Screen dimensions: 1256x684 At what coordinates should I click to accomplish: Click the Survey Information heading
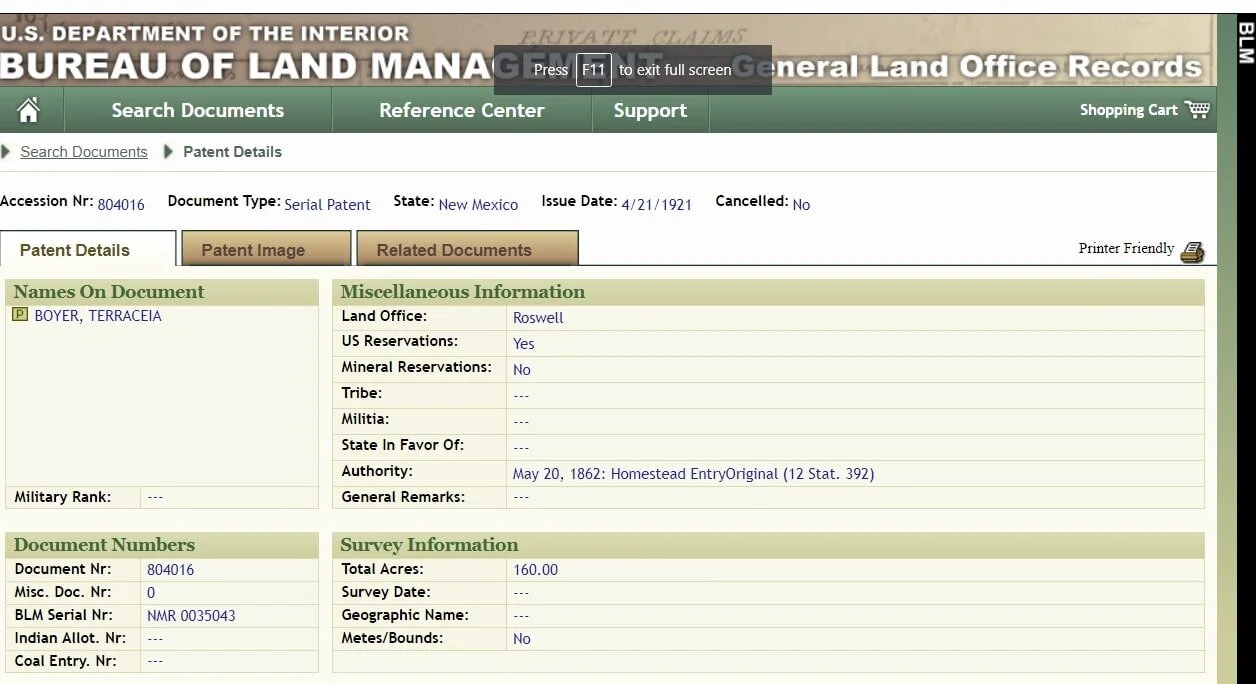[x=429, y=545]
